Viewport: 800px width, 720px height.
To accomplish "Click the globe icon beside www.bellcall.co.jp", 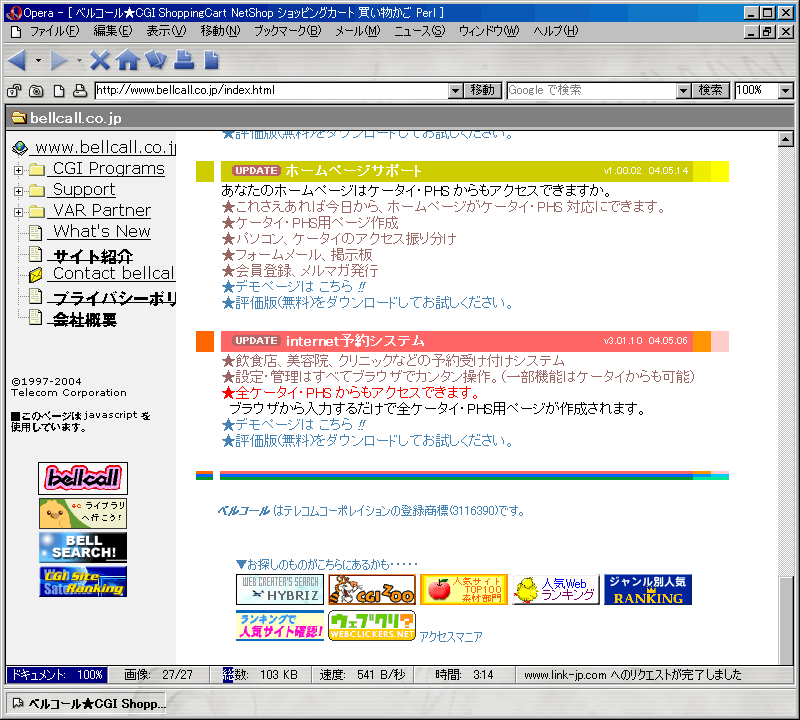I will (x=20, y=148).
